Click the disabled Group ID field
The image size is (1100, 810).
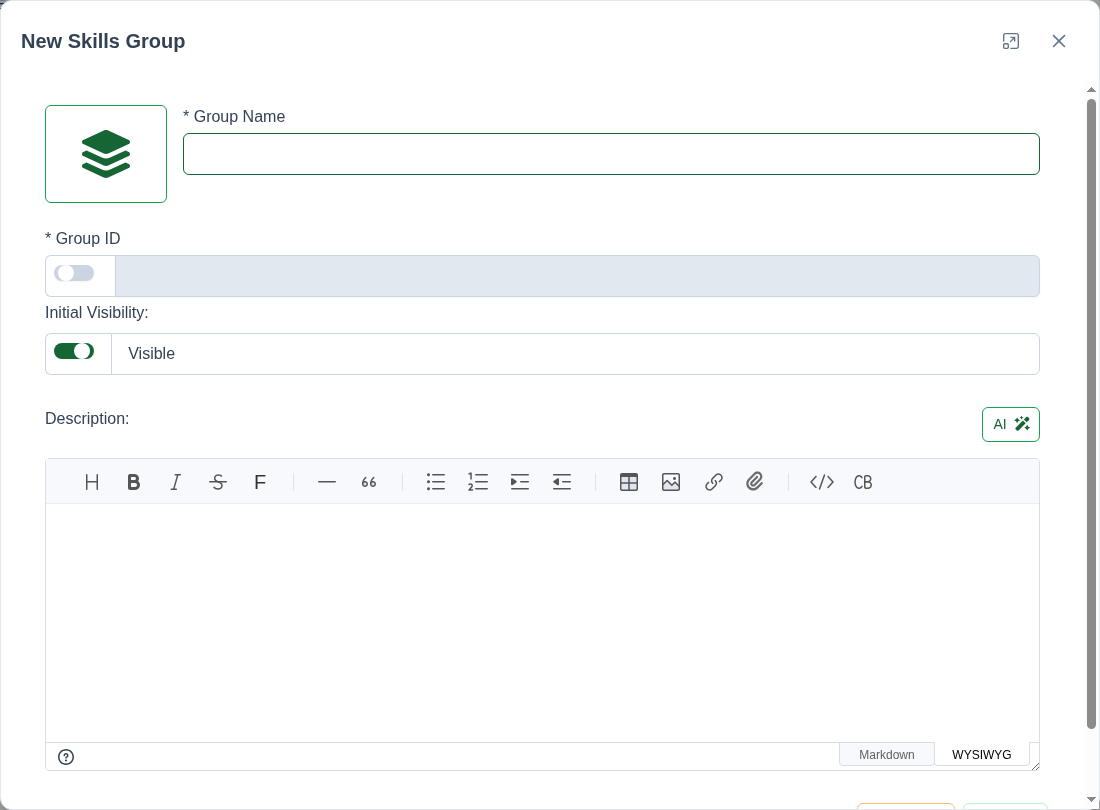(577, 276)
